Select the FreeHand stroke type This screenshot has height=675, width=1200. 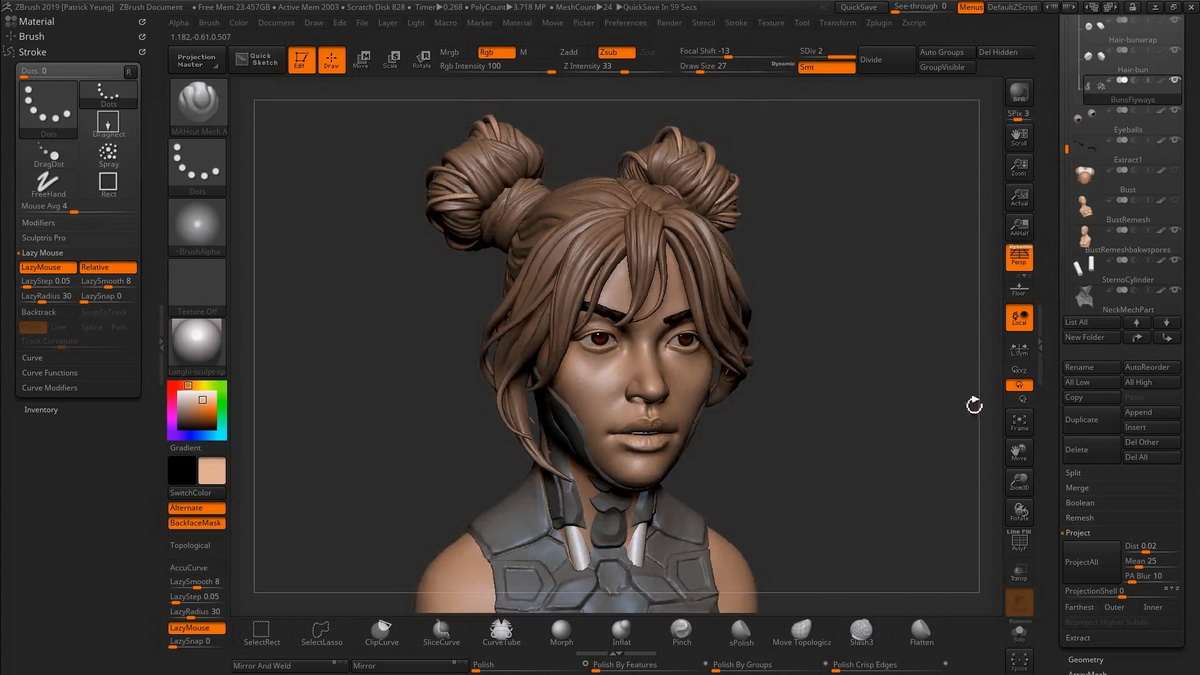tap(49, 184)
